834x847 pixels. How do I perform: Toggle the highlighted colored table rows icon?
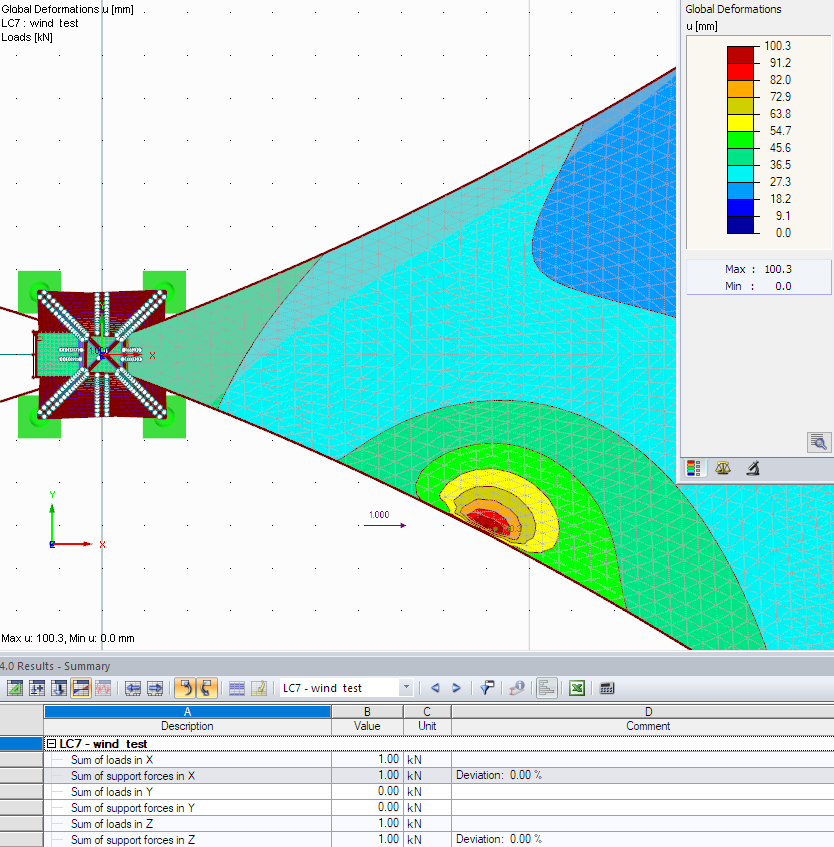click(81, 688)
